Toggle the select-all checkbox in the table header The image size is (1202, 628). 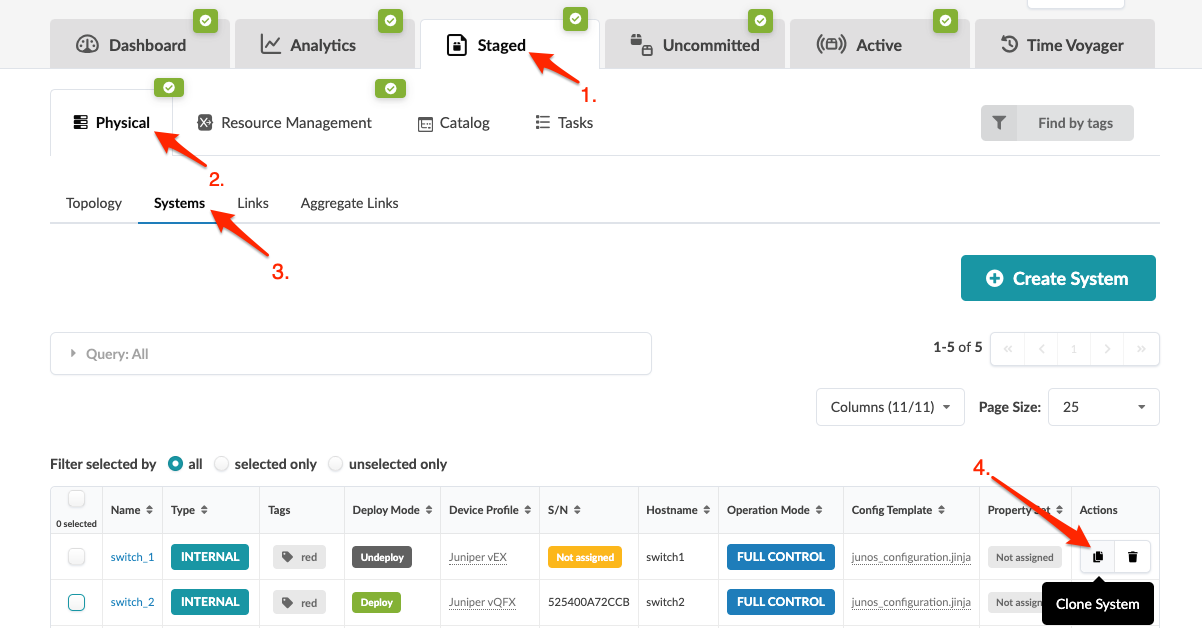77,500
